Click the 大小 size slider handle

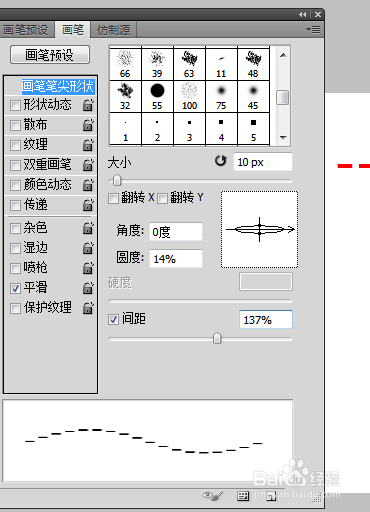pos(117,180)
